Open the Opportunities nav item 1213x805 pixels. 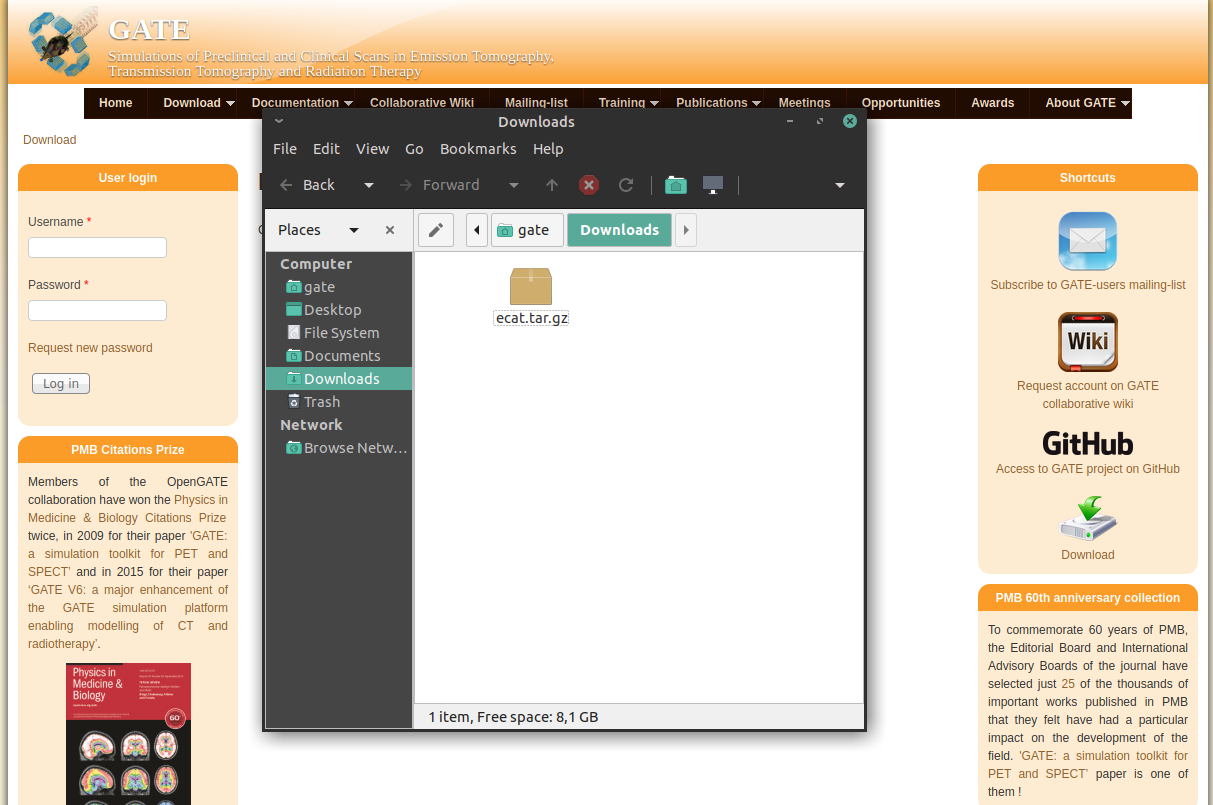tap(901, 103)
